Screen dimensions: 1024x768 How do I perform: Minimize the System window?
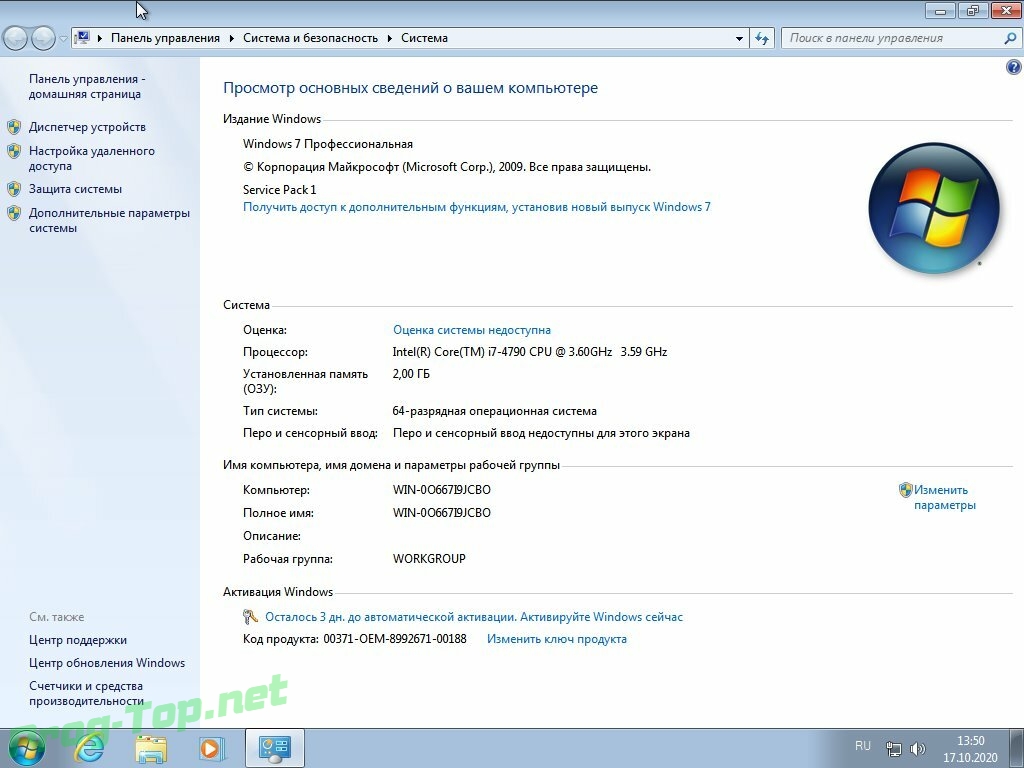coord(940,10)
